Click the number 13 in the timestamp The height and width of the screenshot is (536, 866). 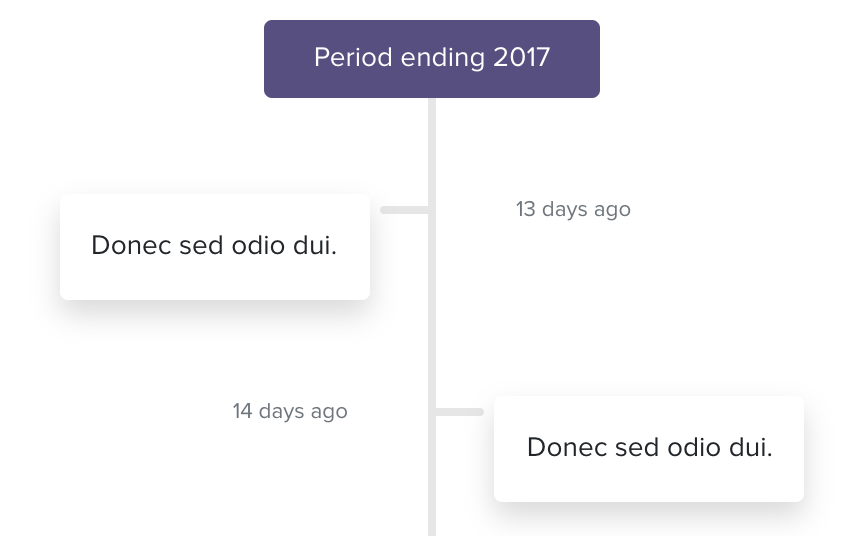tap(526, 209)
